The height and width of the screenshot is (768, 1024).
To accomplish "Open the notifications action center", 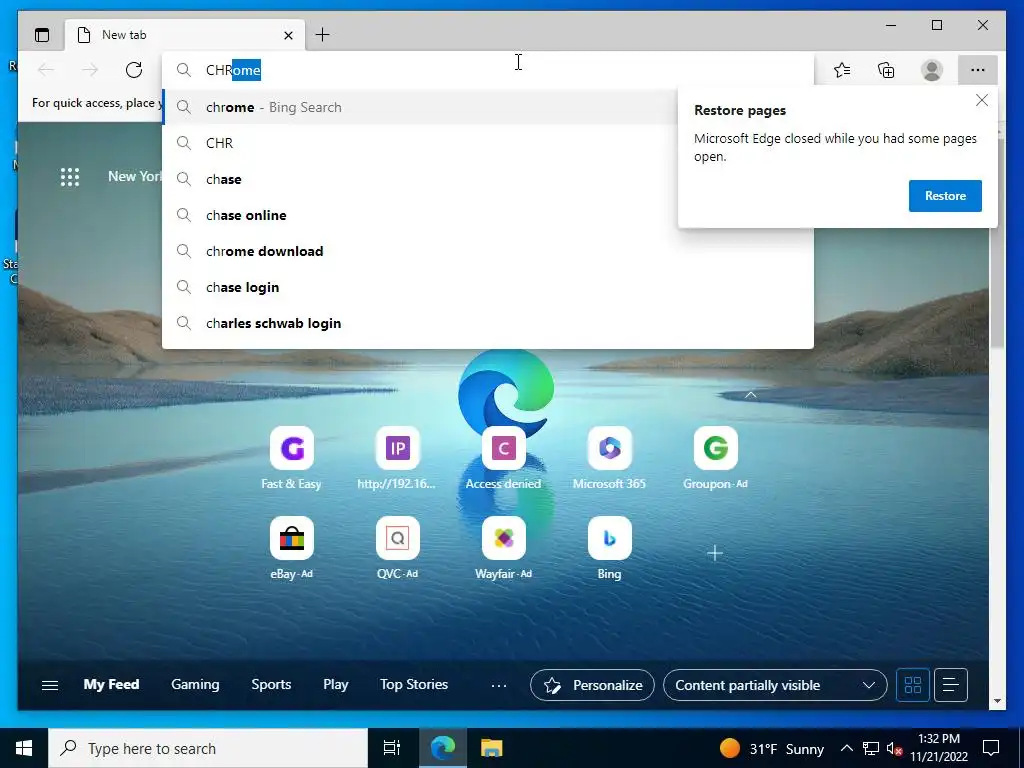I will (991, 748).
